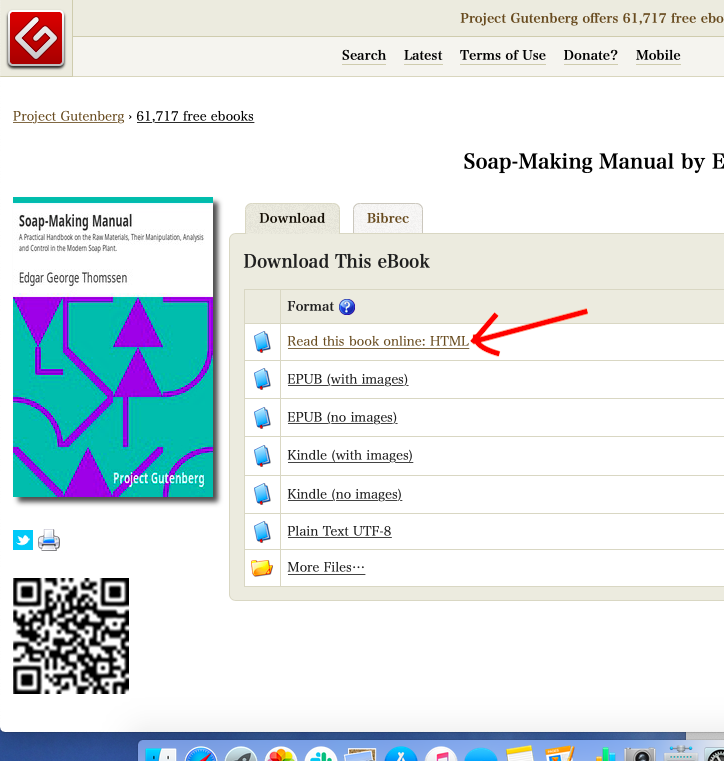This screenshot has height=761, width=724.
Task: Open the Mobile navigation link
Action: click(x=658, y=55)
